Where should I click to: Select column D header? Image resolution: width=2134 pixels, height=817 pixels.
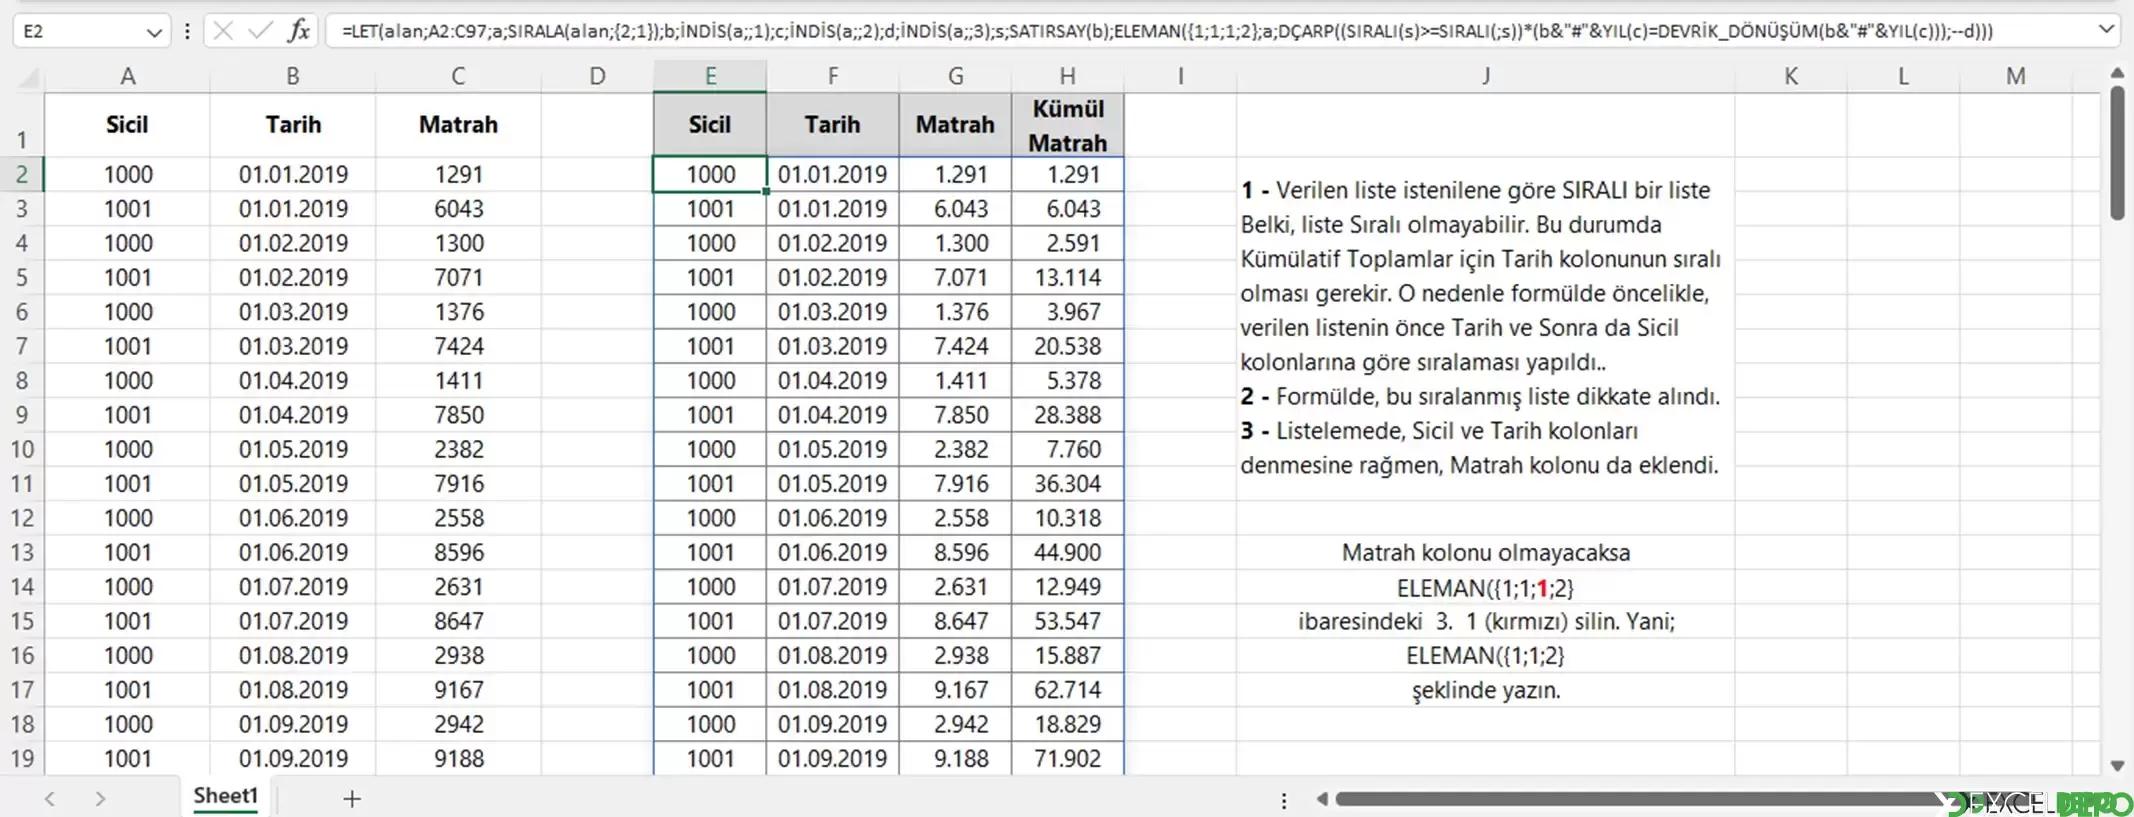click(597, 76)
